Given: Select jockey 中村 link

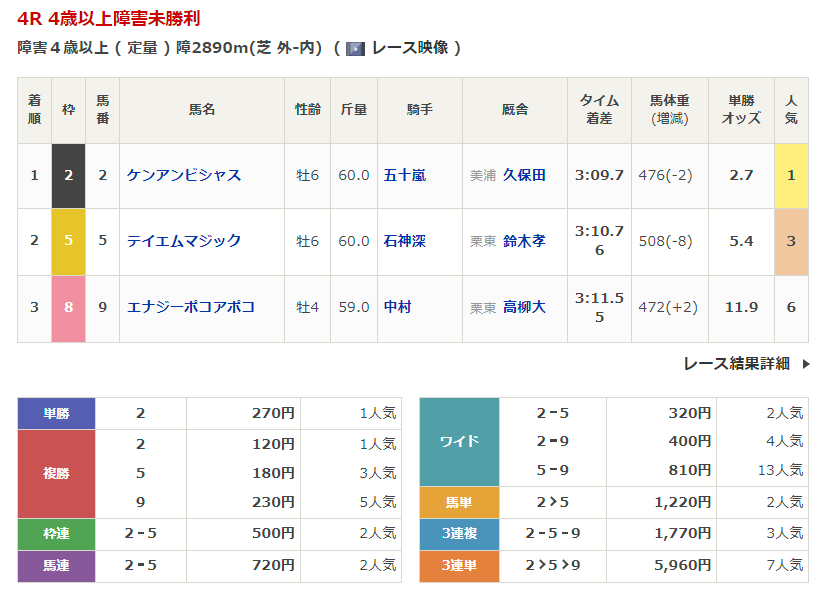Looking at the screenshot, I should (x=398, y=307).
